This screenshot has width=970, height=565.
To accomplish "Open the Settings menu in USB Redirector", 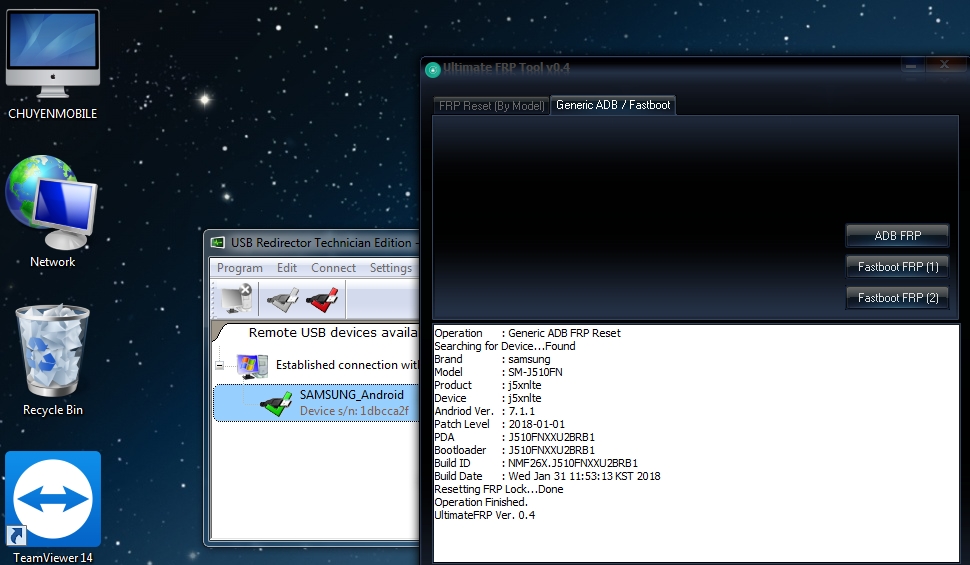I will coord(391,268).
